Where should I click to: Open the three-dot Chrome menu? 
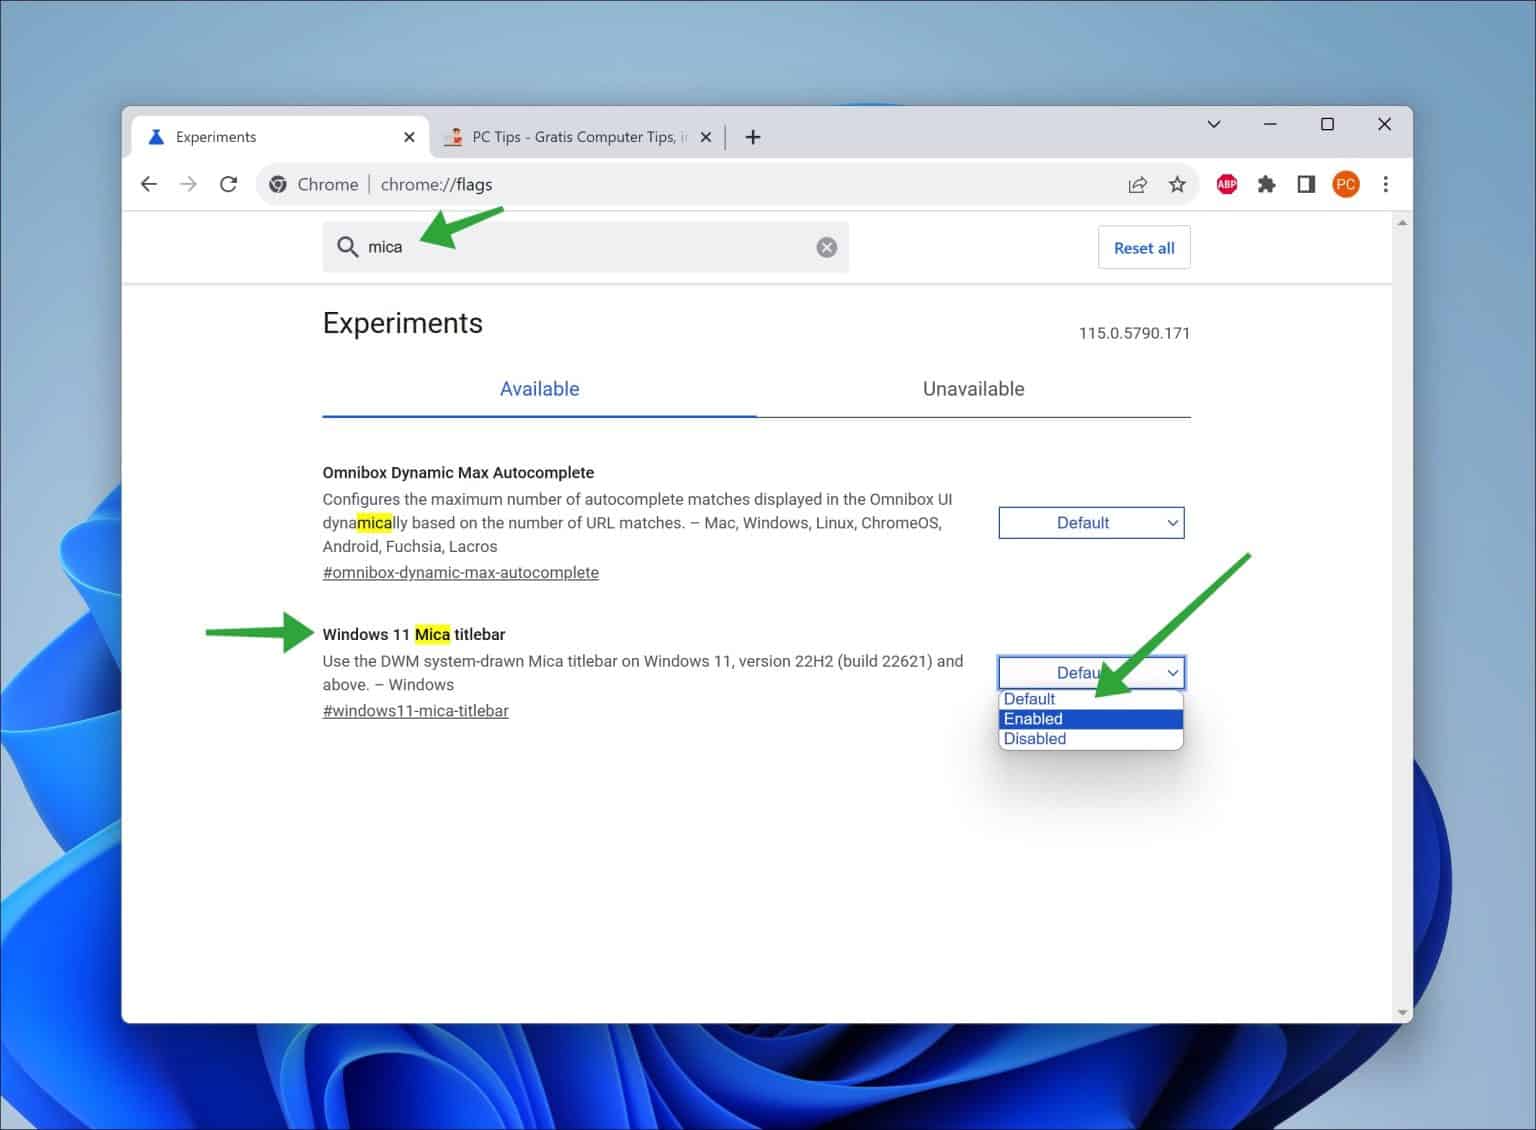[x=1386, y=184]
